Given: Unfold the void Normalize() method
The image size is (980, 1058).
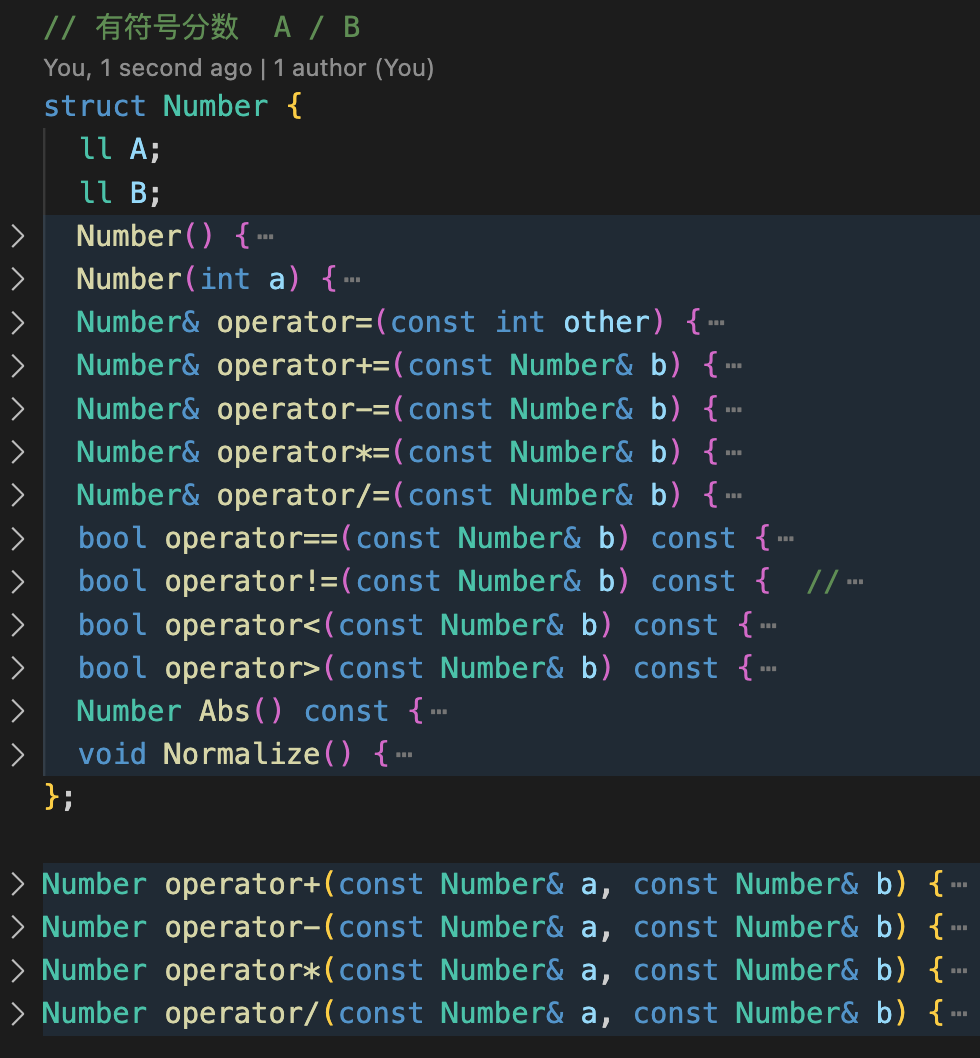Looking at the screenshot, I should tap(17, 754).
